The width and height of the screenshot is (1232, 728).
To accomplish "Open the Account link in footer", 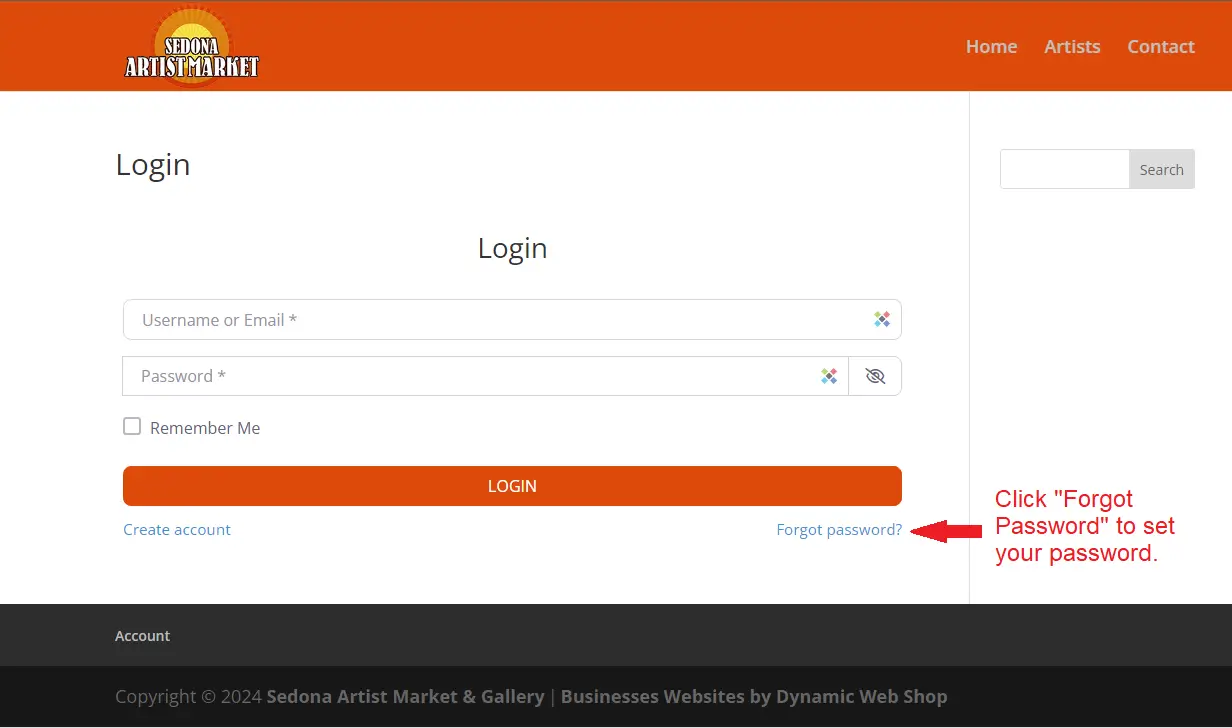I will point(143,636).
